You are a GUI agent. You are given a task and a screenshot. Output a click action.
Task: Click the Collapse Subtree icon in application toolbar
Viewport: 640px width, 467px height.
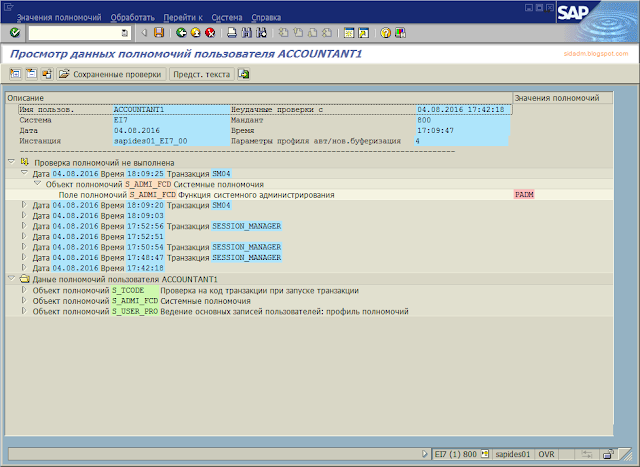point(31,74)
